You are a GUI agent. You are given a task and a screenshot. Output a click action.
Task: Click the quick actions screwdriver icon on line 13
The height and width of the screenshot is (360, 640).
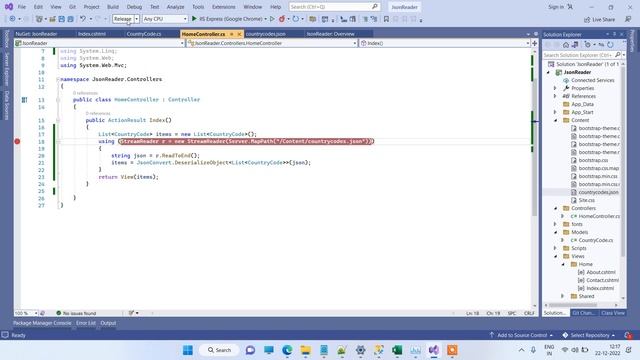click(24, 100)
